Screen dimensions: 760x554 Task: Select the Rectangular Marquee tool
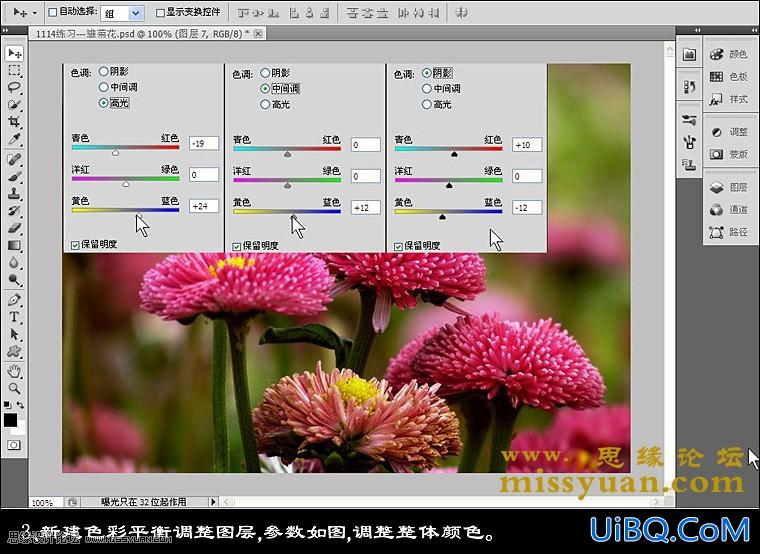pos(15,71)
